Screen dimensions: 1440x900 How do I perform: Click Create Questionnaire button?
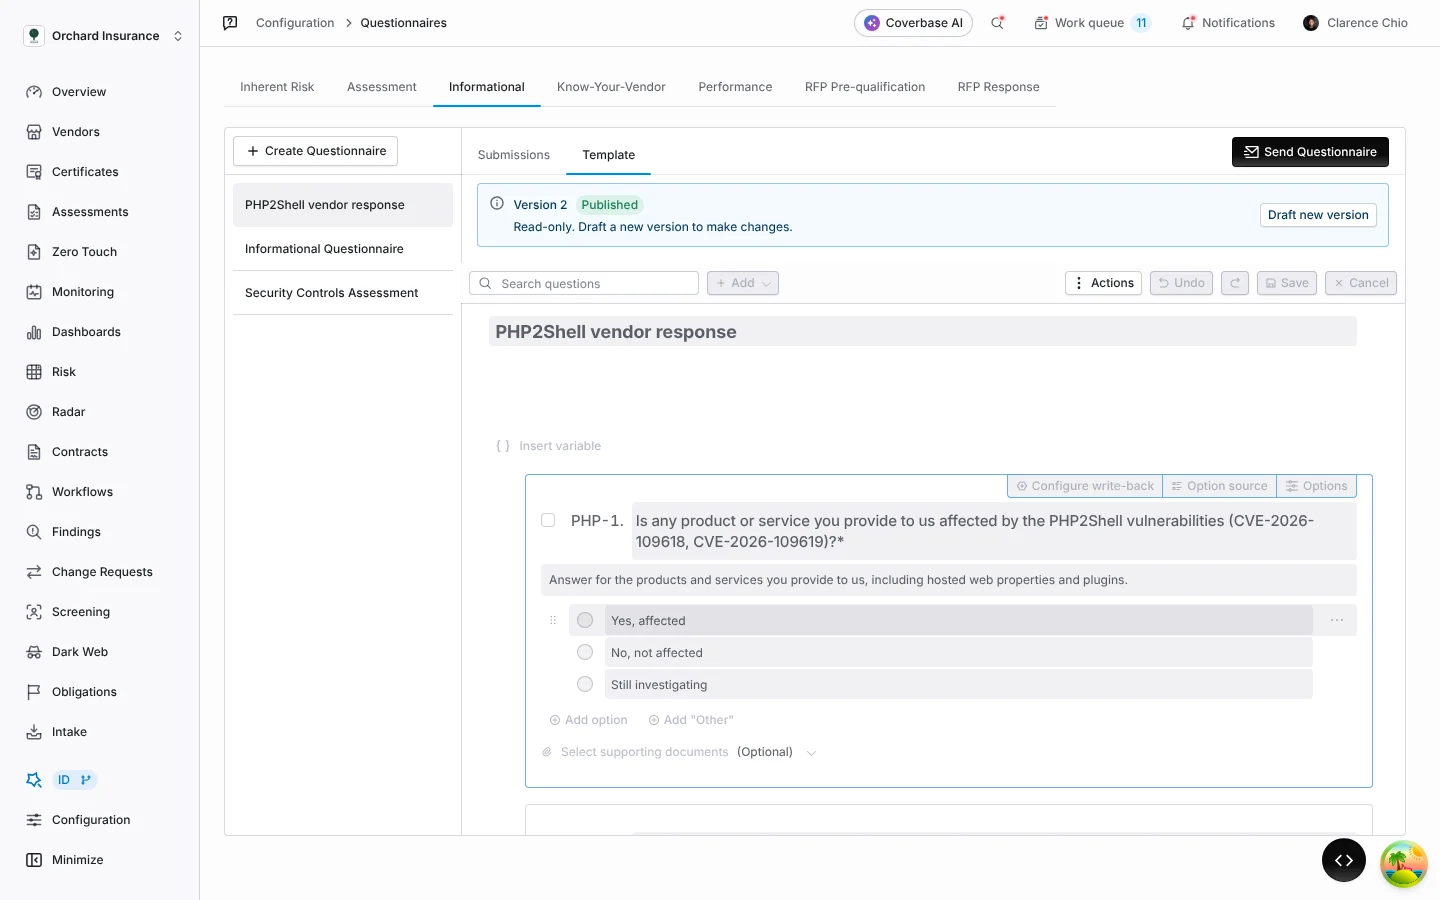(x=316, y=151)
